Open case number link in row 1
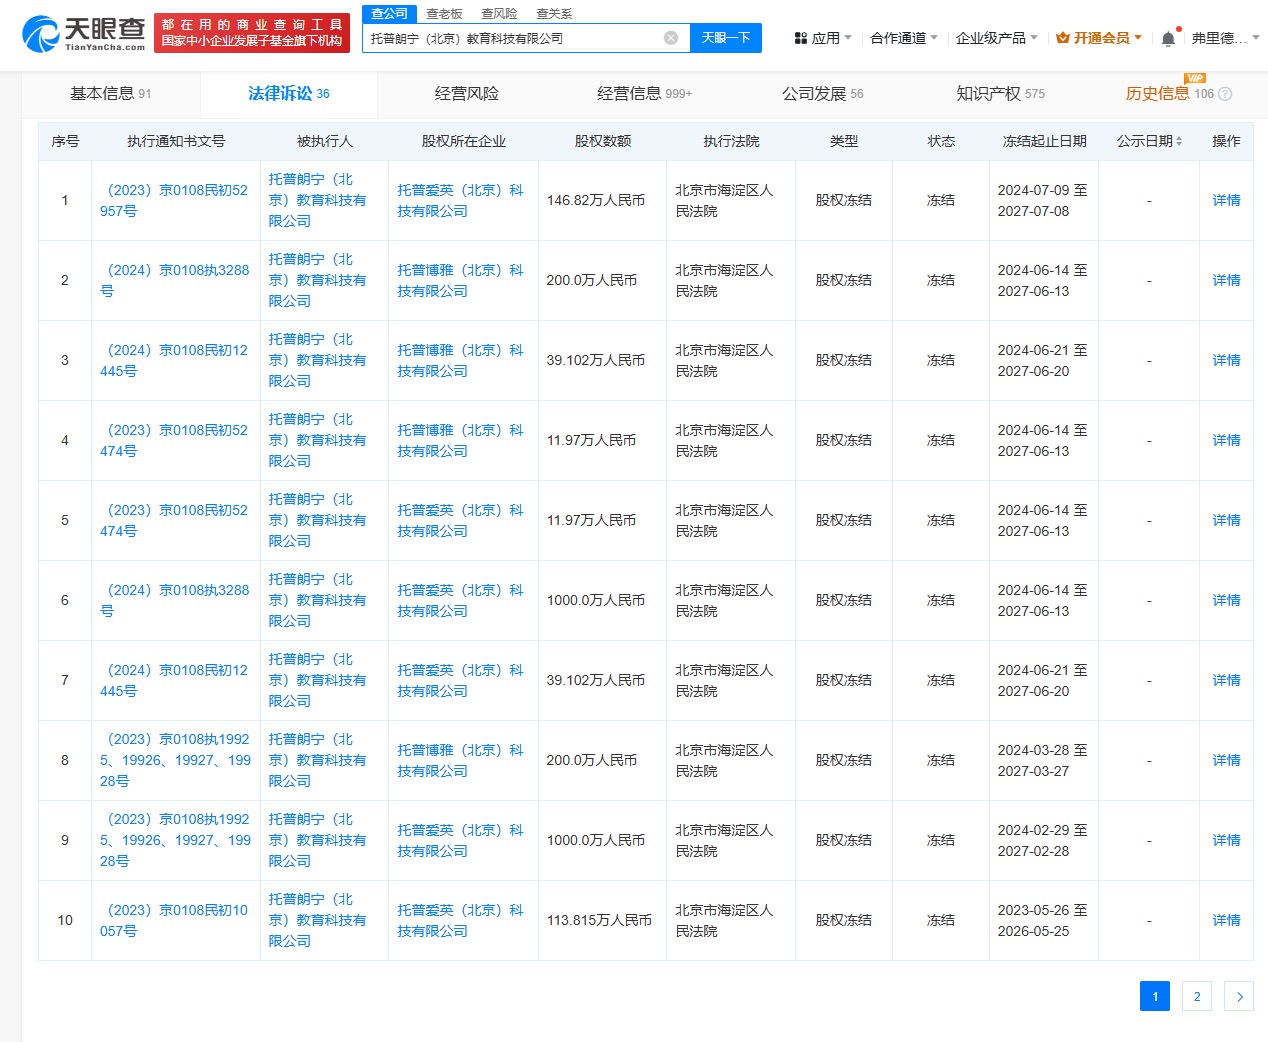The image size is (1268, 1042). tap(175, 200)
